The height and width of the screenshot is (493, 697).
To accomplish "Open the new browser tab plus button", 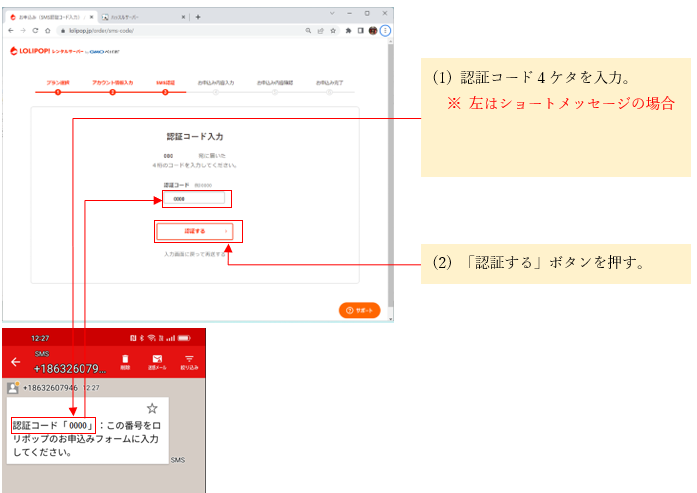I will (198, 17).
